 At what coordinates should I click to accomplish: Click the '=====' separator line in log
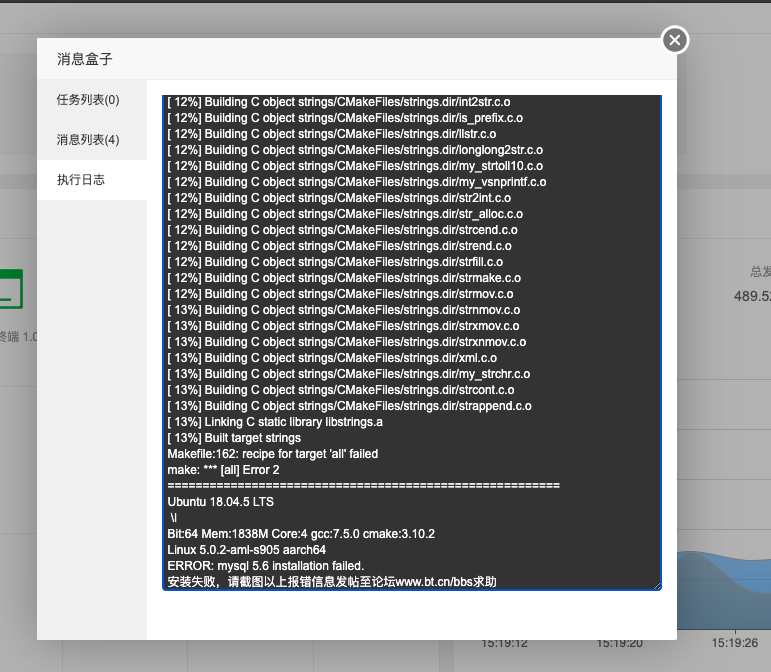363,486
